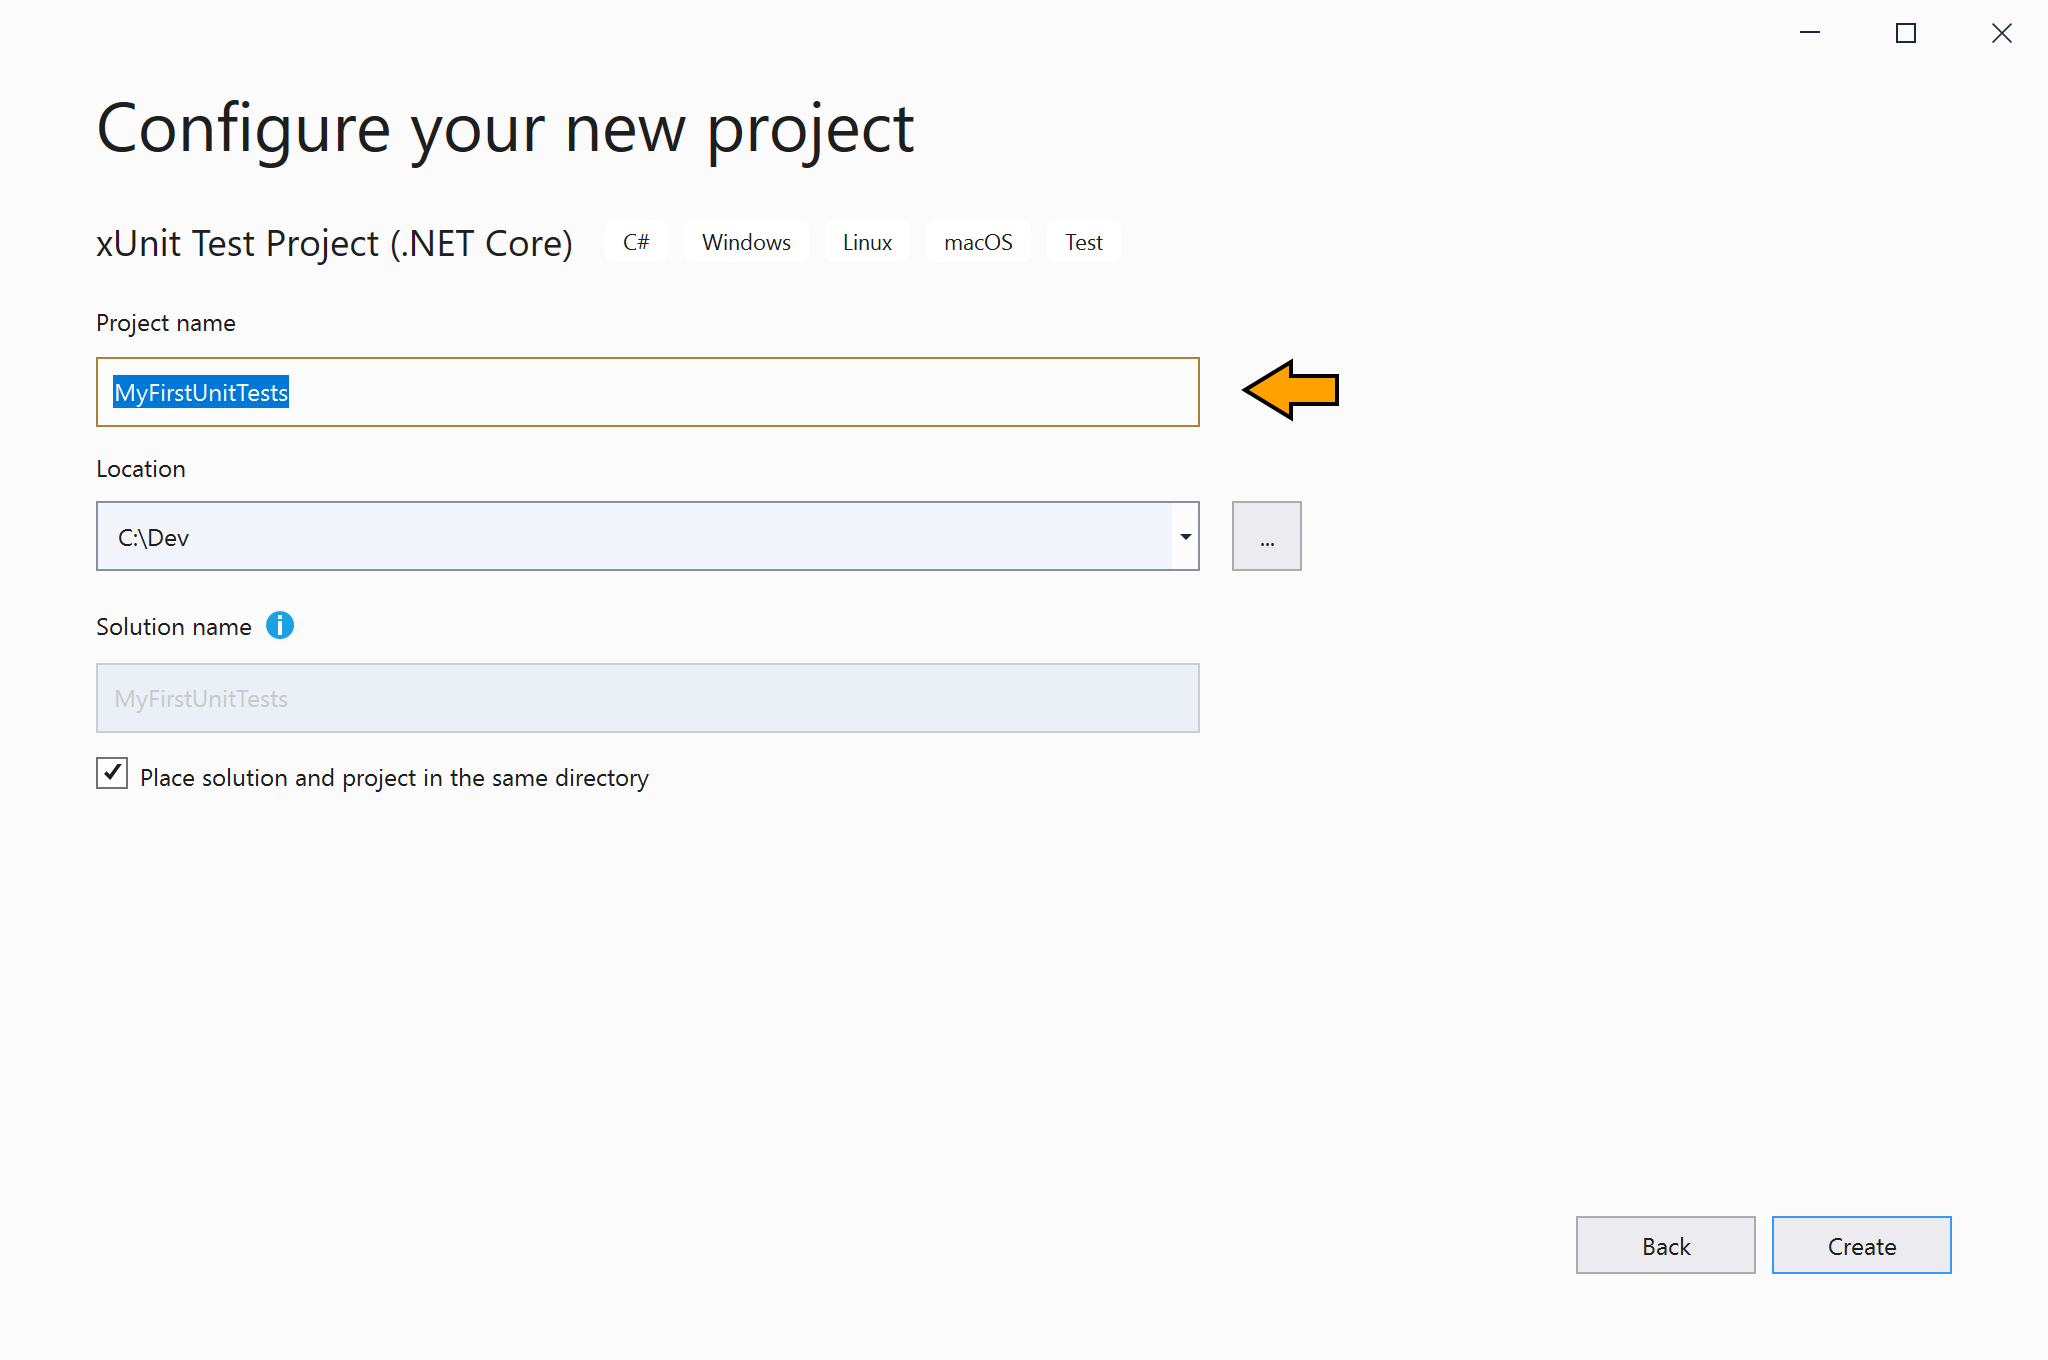Click the Location dropdown arrow
The width and height of the screenshot is (2048, 1360).
point(1184,536)
